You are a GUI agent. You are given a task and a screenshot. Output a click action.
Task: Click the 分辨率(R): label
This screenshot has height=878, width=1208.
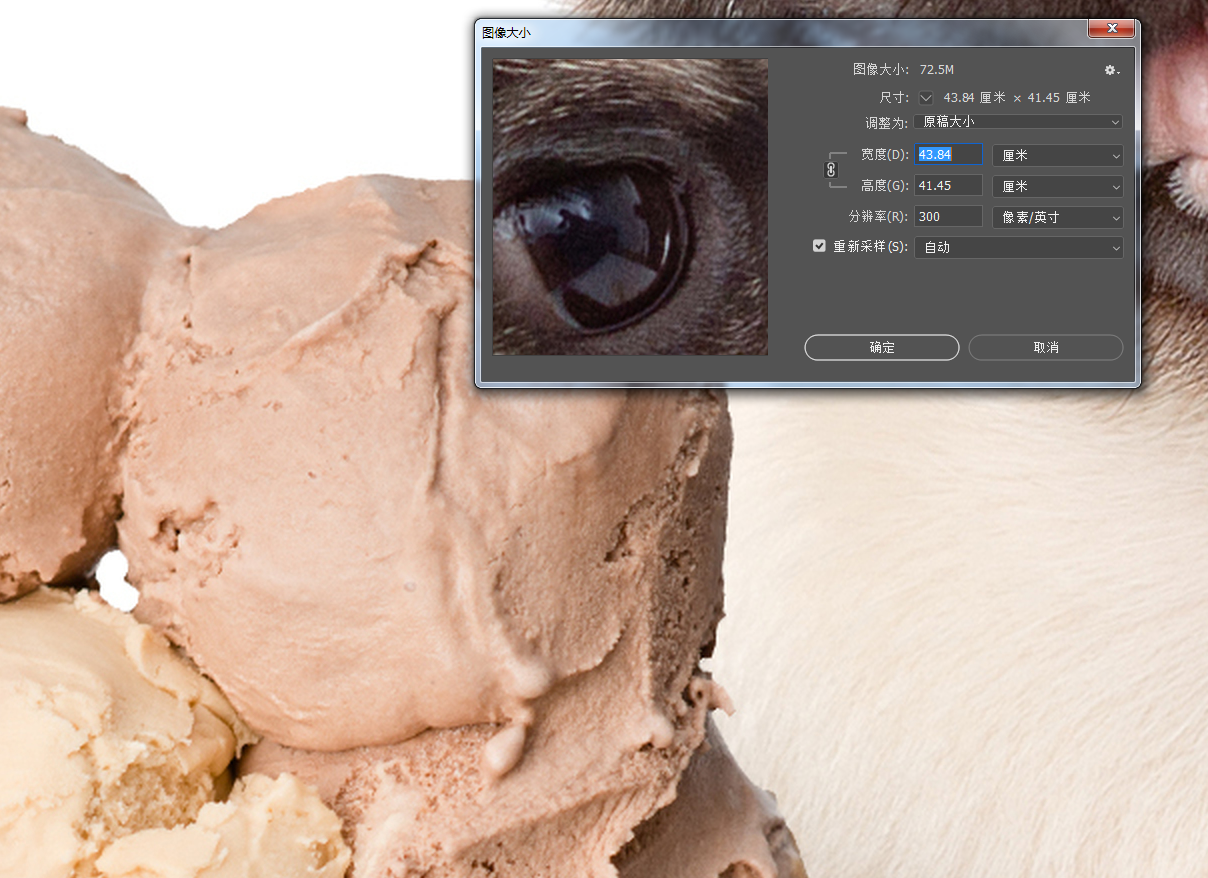pos(879,217)
